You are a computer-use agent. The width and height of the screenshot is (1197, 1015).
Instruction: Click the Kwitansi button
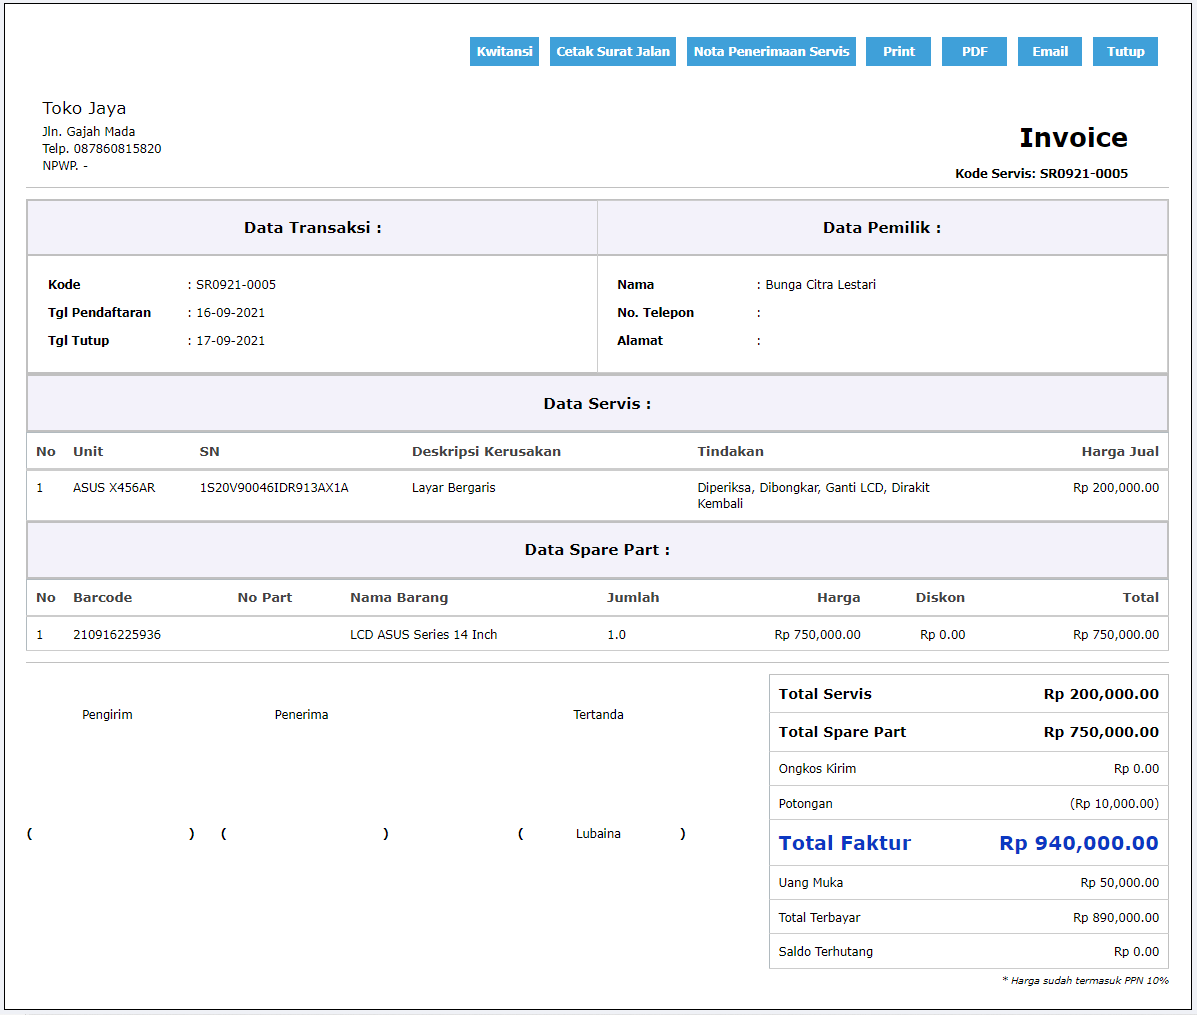[504, 51]
